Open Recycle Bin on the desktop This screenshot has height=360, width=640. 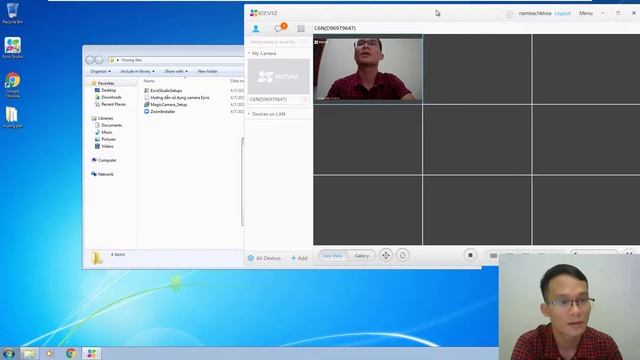13,13
